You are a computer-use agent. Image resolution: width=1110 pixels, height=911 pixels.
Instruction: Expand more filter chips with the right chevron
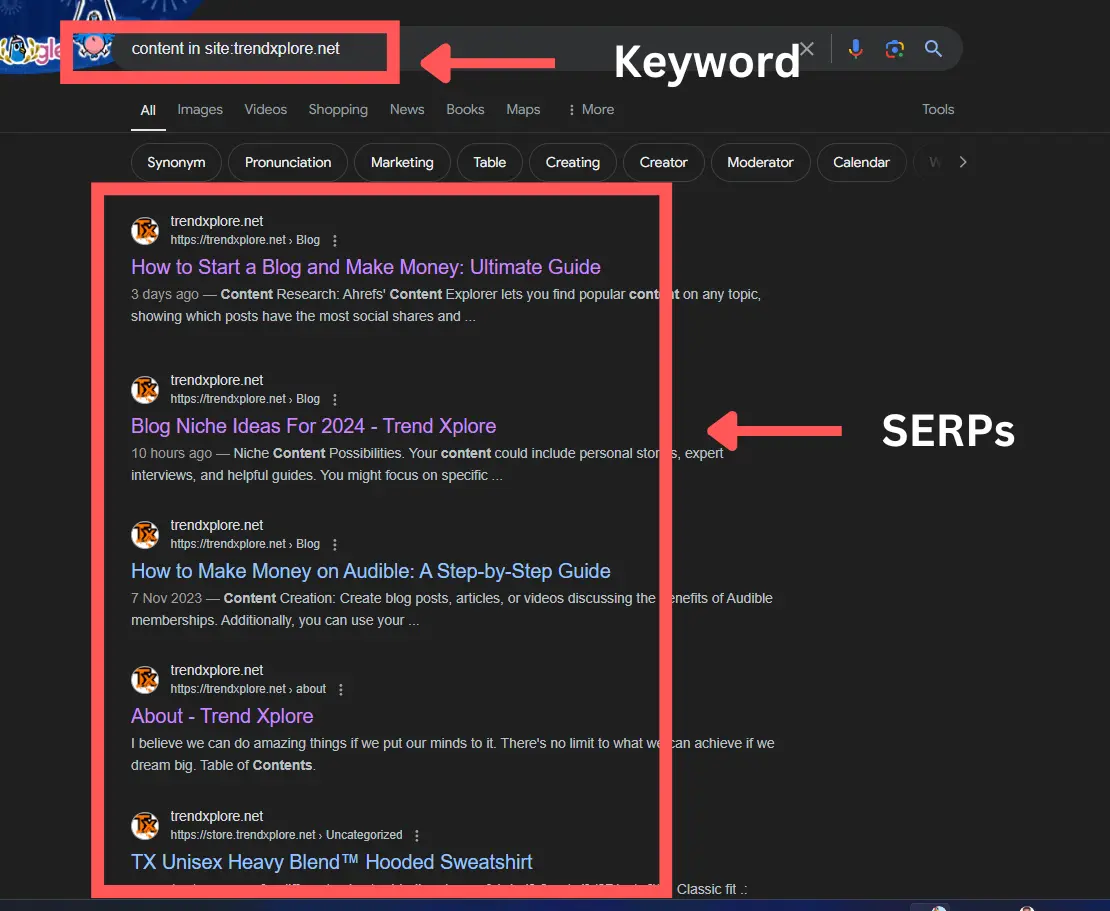[x=961, y=162]
